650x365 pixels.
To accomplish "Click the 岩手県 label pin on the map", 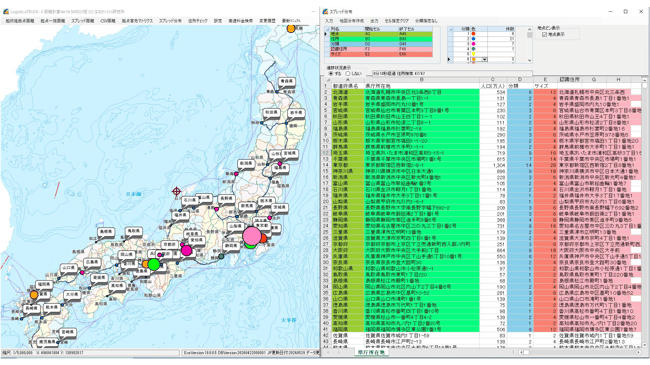I will (296, 113).
